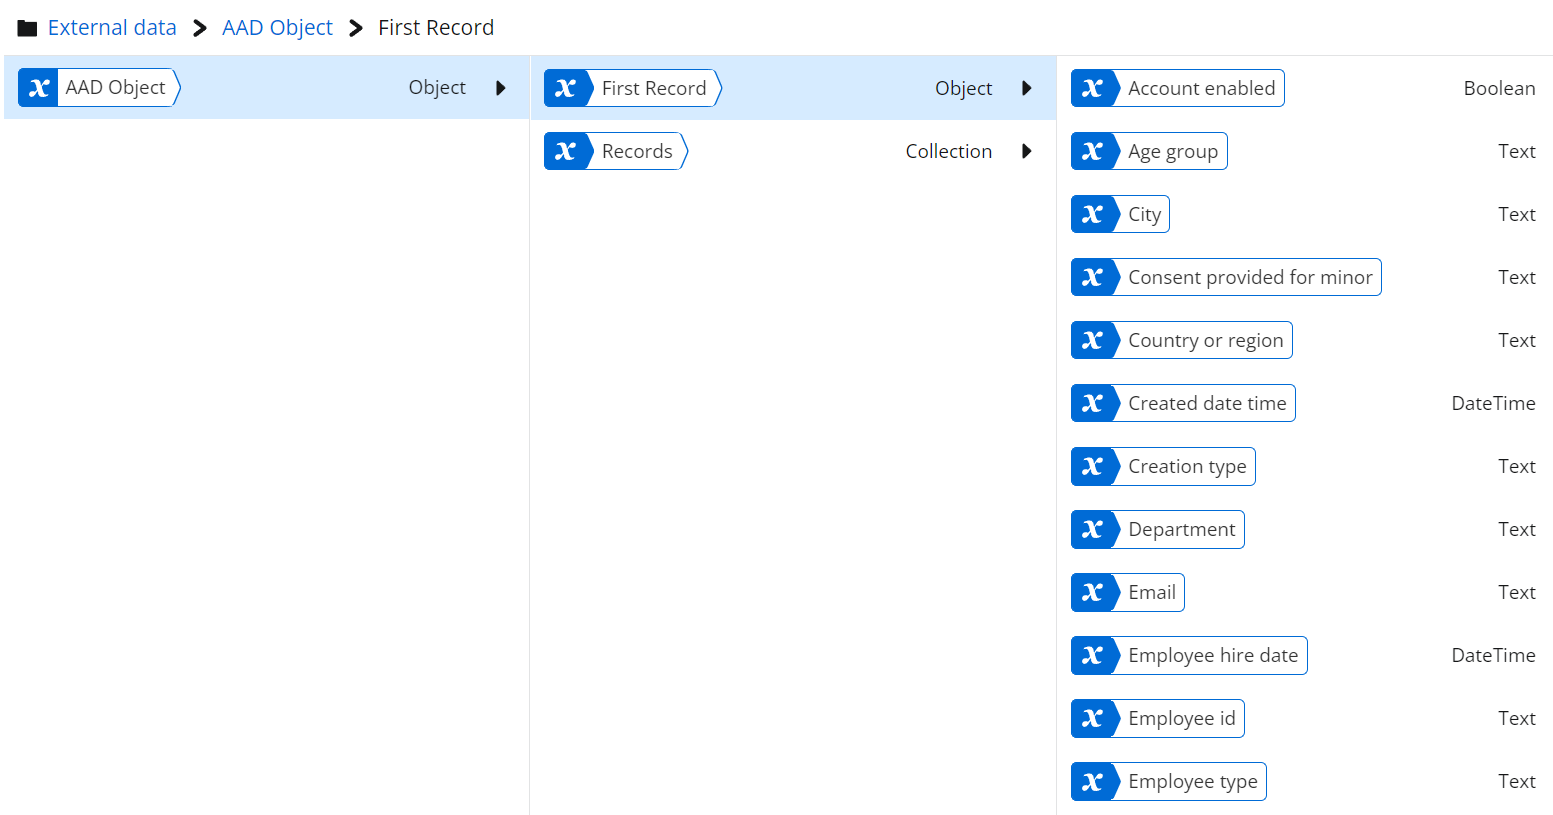Click the folder icon in breadcrumb
The image size is (1553, 815).
tap(27, 28)
